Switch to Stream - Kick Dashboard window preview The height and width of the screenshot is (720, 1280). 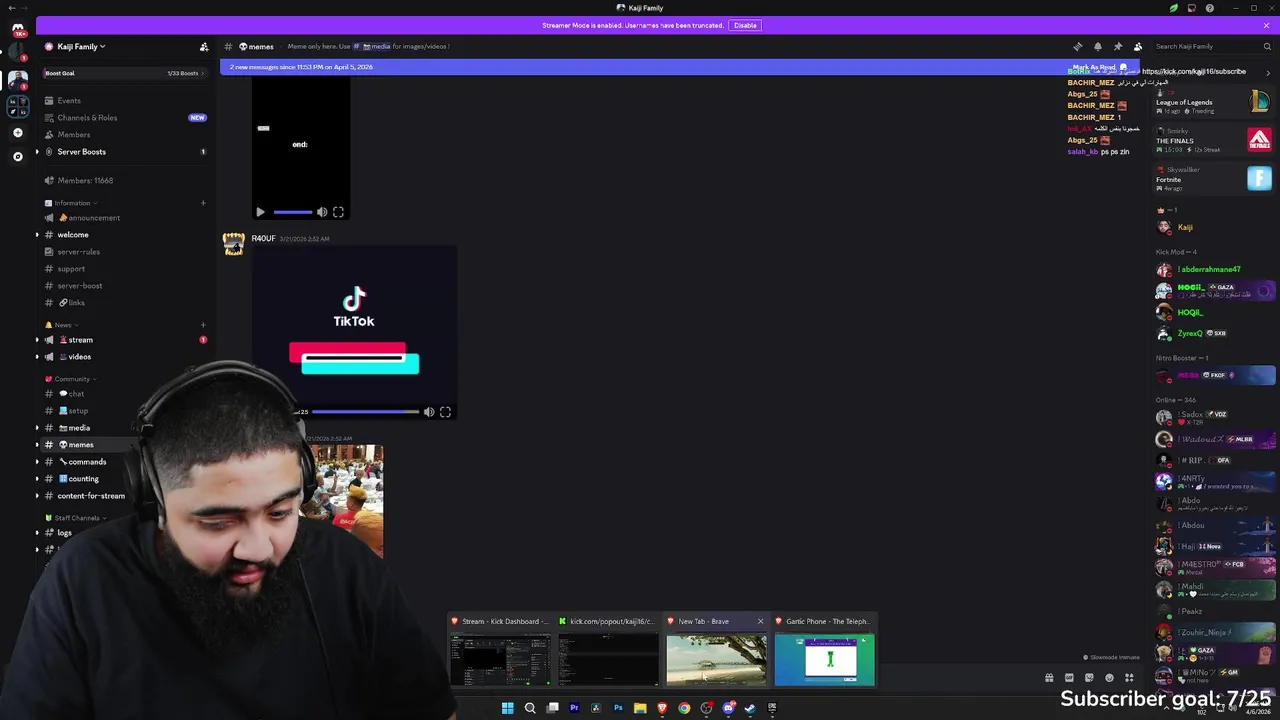pyautogui.click(x=499, y=650)
